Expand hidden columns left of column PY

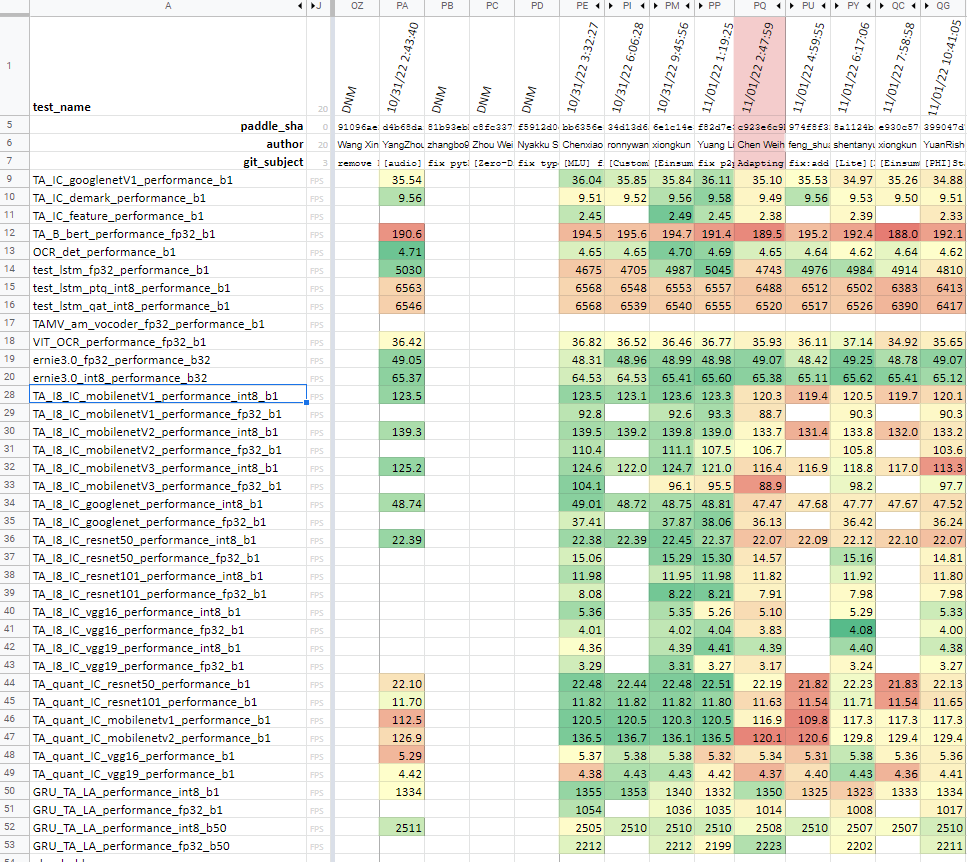point(837,6)
